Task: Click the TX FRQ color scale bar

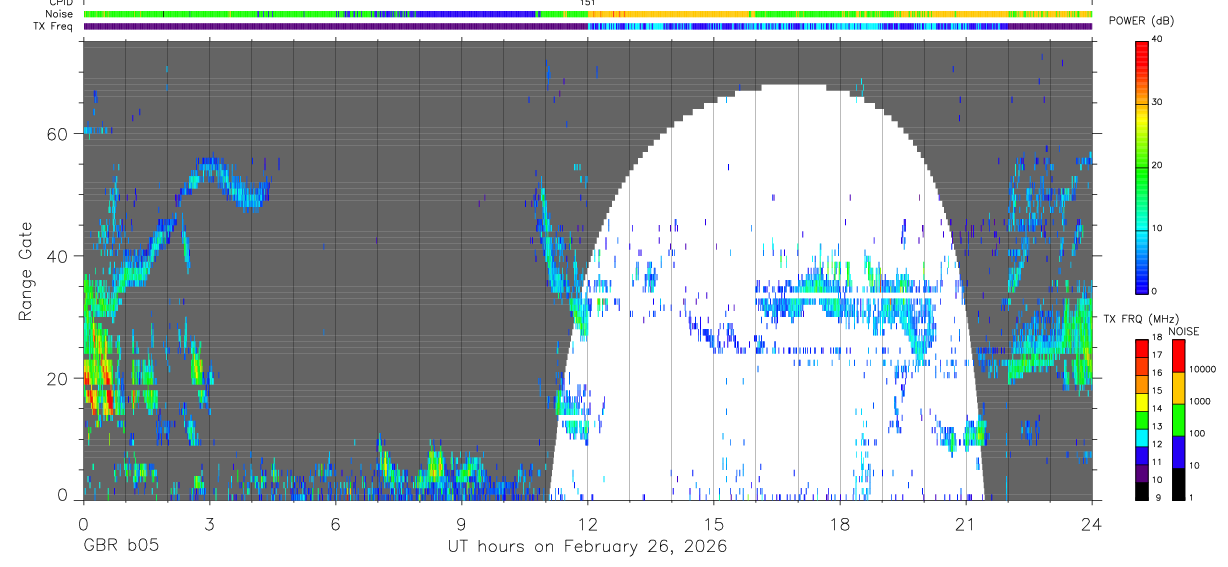Action: point(1142,419)
